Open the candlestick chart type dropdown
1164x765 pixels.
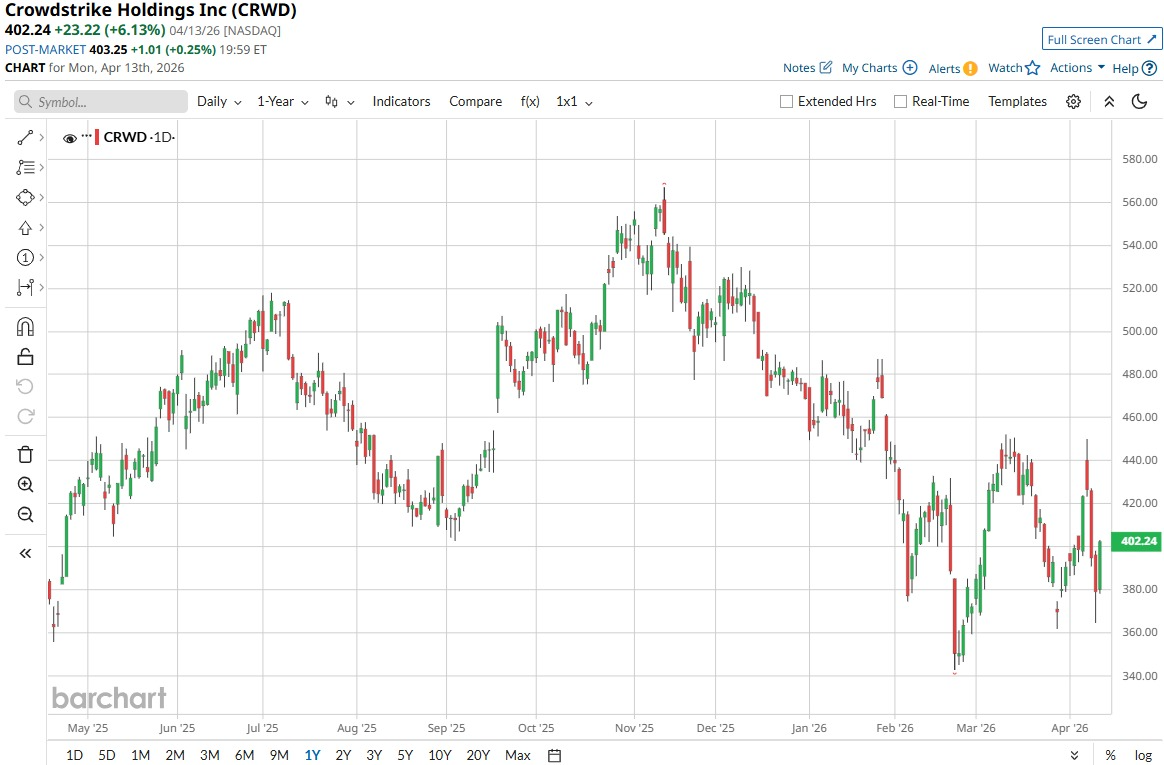pos(339,102)
